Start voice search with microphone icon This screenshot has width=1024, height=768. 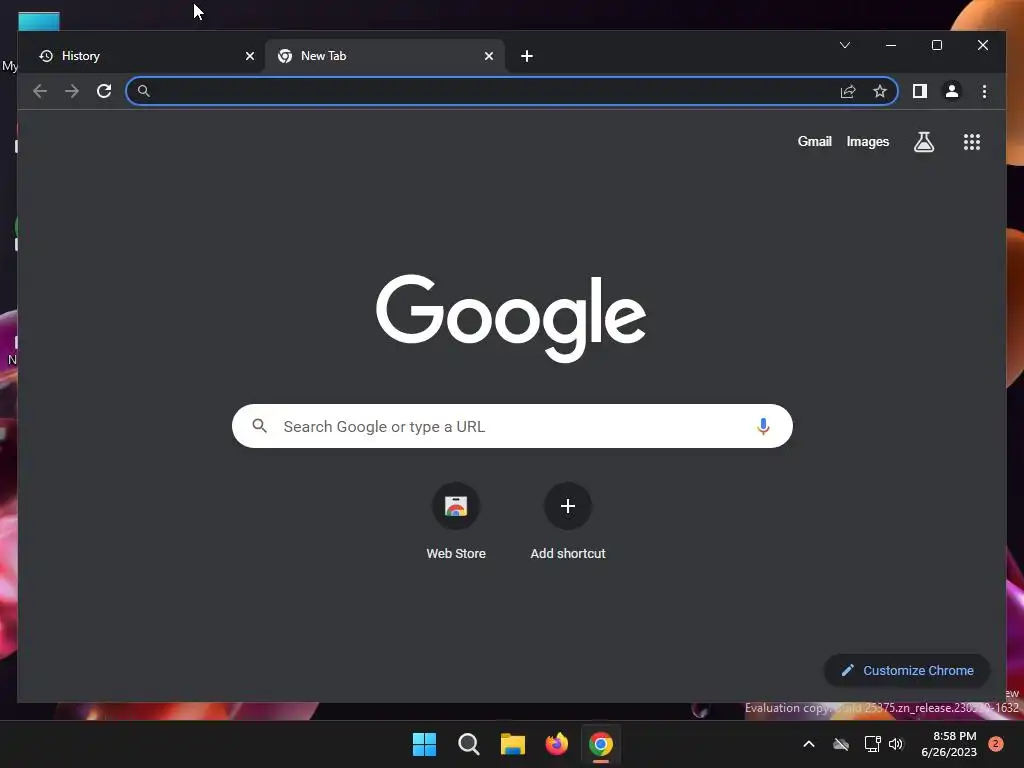click(763, 426)
